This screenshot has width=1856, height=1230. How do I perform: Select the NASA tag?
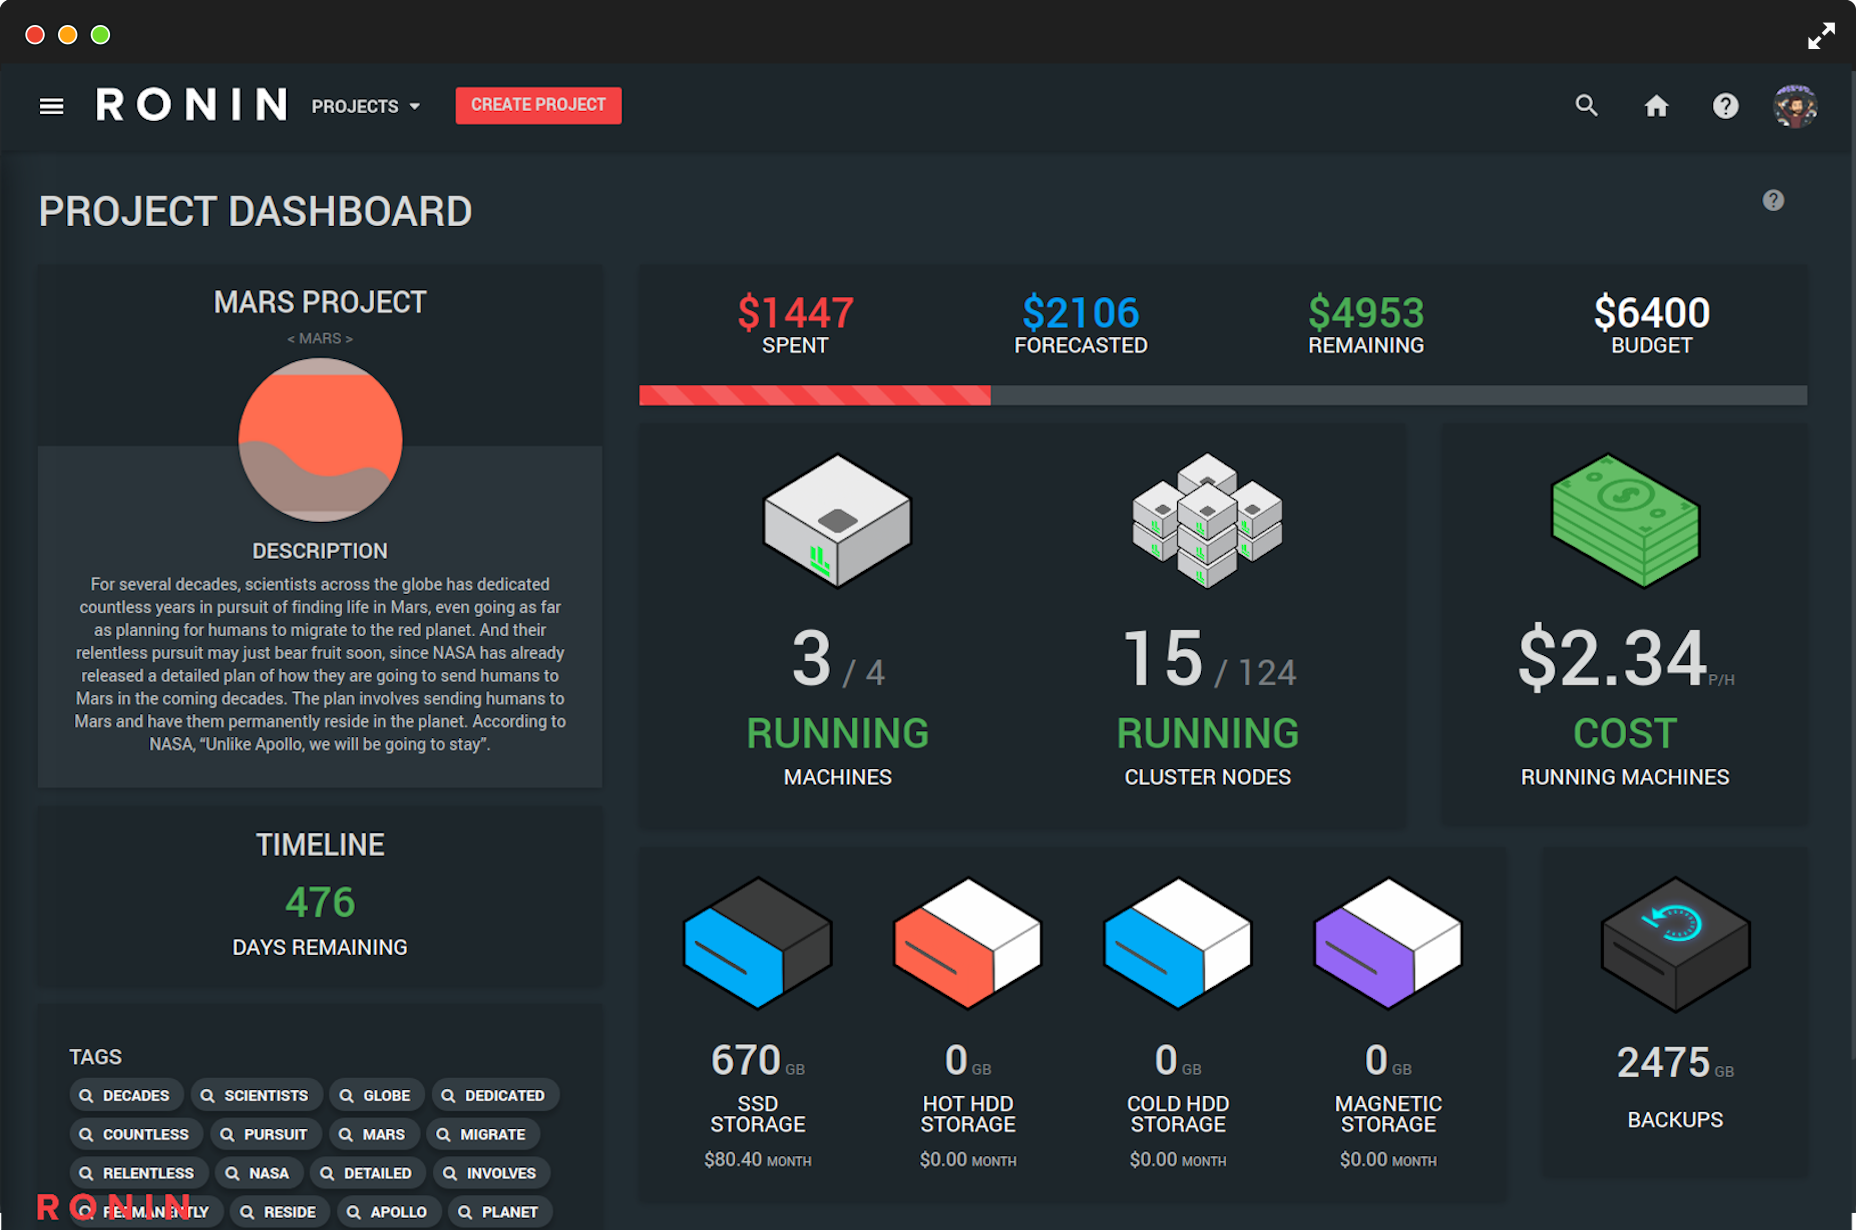[x=258, y=1173]
